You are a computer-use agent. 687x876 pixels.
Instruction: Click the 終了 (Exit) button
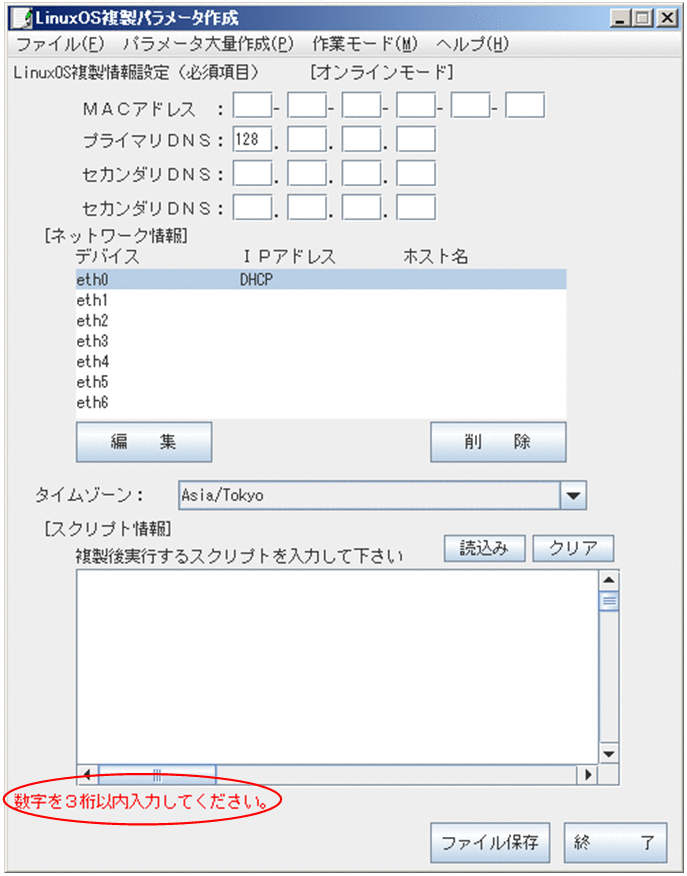(615, 842)
